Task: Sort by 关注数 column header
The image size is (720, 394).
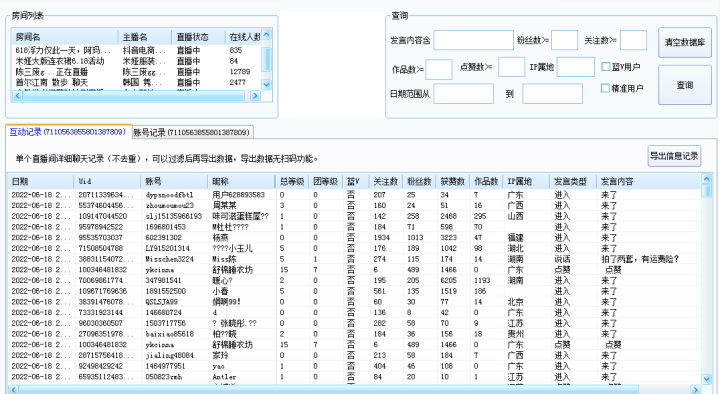Action: tap(386, 181)
